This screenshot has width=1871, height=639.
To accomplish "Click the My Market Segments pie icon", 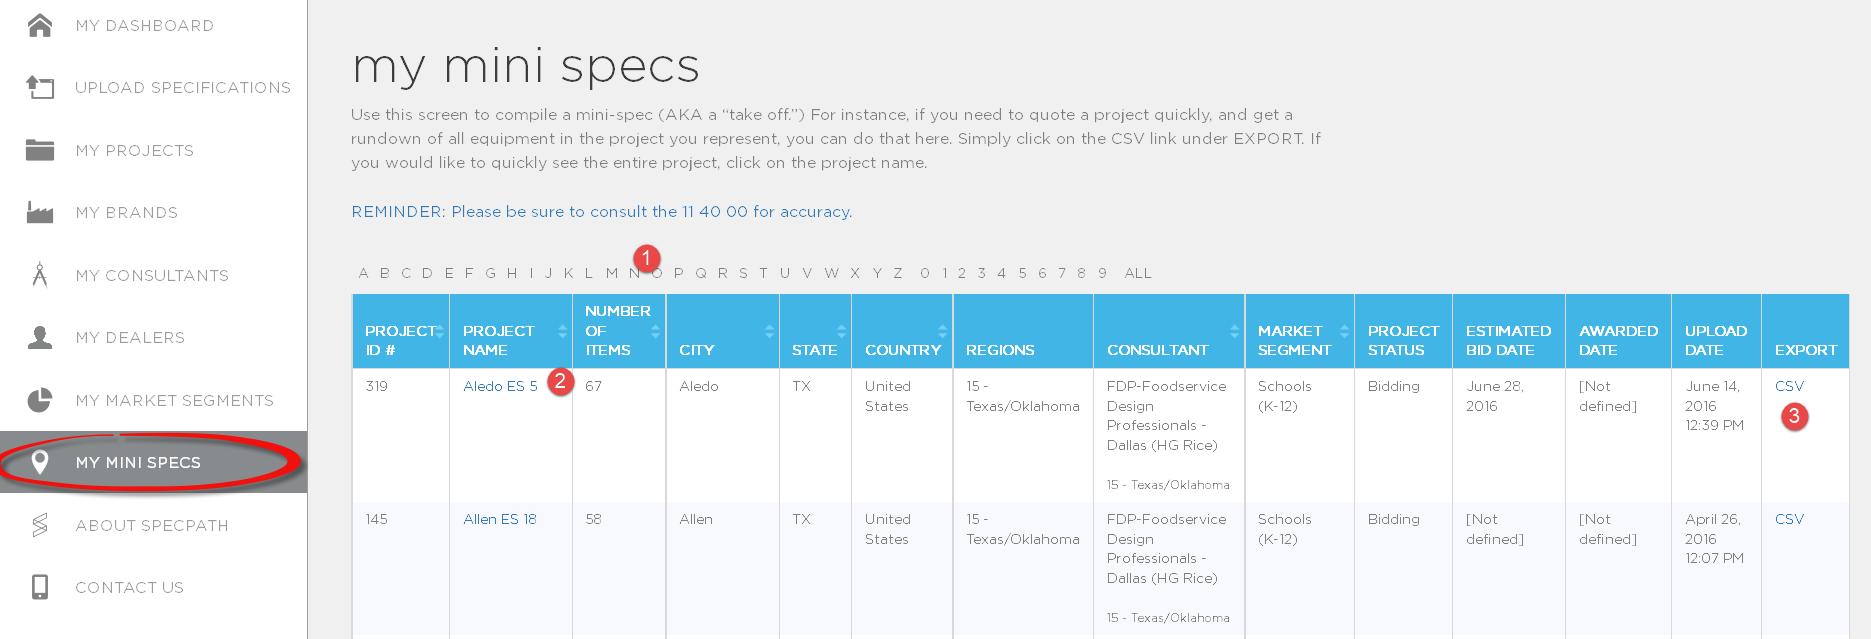I will click(x=40, y=400).
